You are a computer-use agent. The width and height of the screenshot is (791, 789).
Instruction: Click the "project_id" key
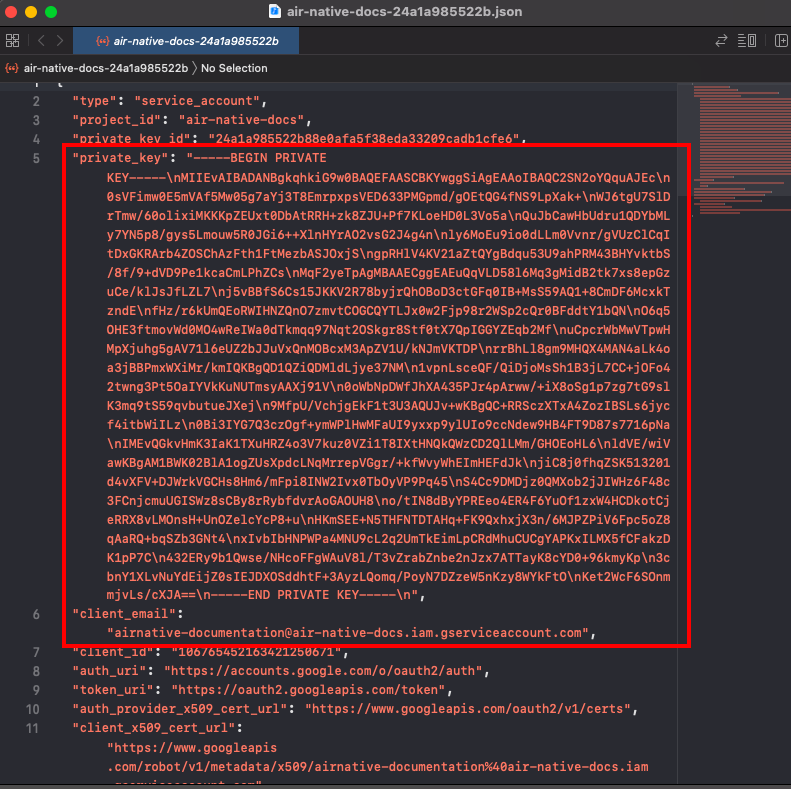coord(117,120)
